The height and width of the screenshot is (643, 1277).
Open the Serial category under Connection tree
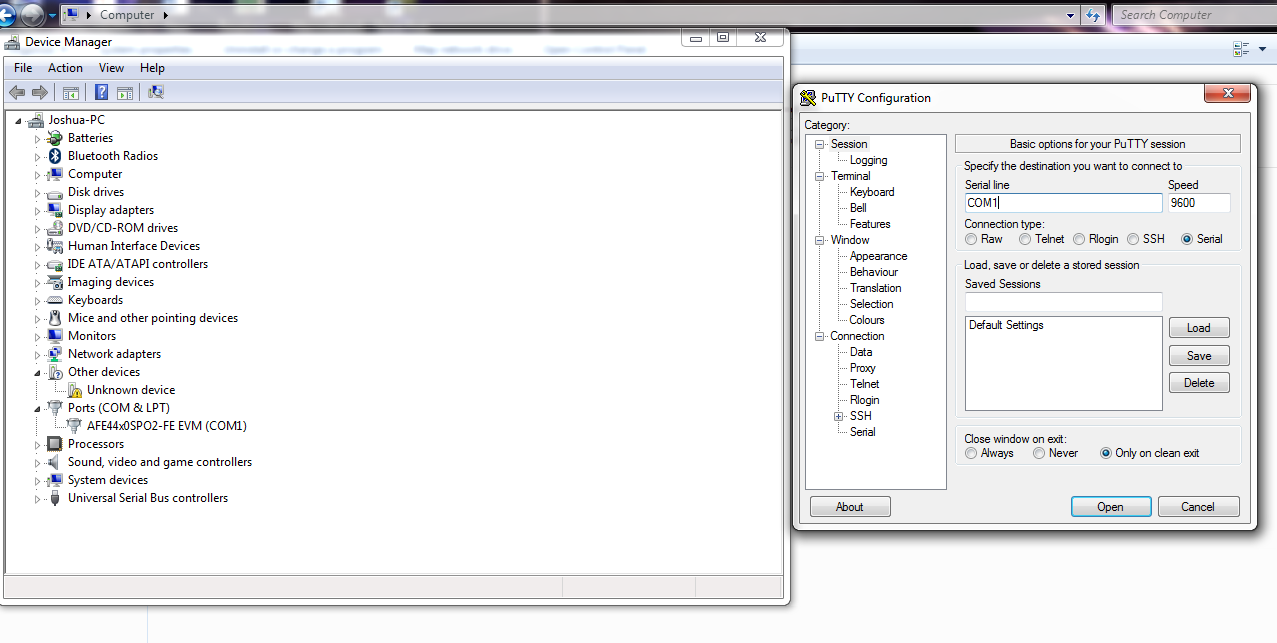tap(862, 432)
